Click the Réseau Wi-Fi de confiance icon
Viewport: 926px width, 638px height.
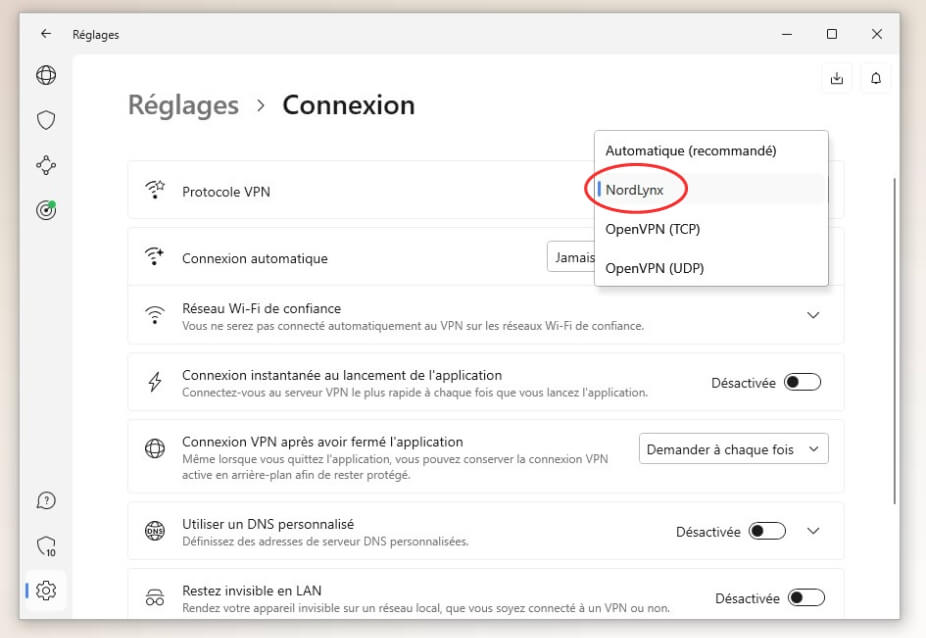(155, 315)
